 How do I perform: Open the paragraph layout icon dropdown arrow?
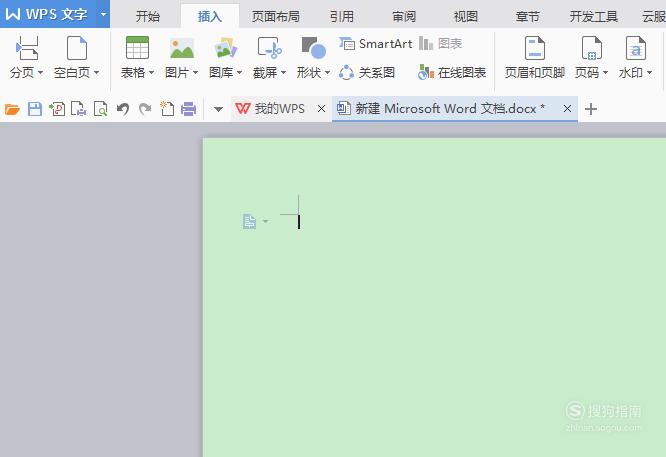click(x=265, y=221)
